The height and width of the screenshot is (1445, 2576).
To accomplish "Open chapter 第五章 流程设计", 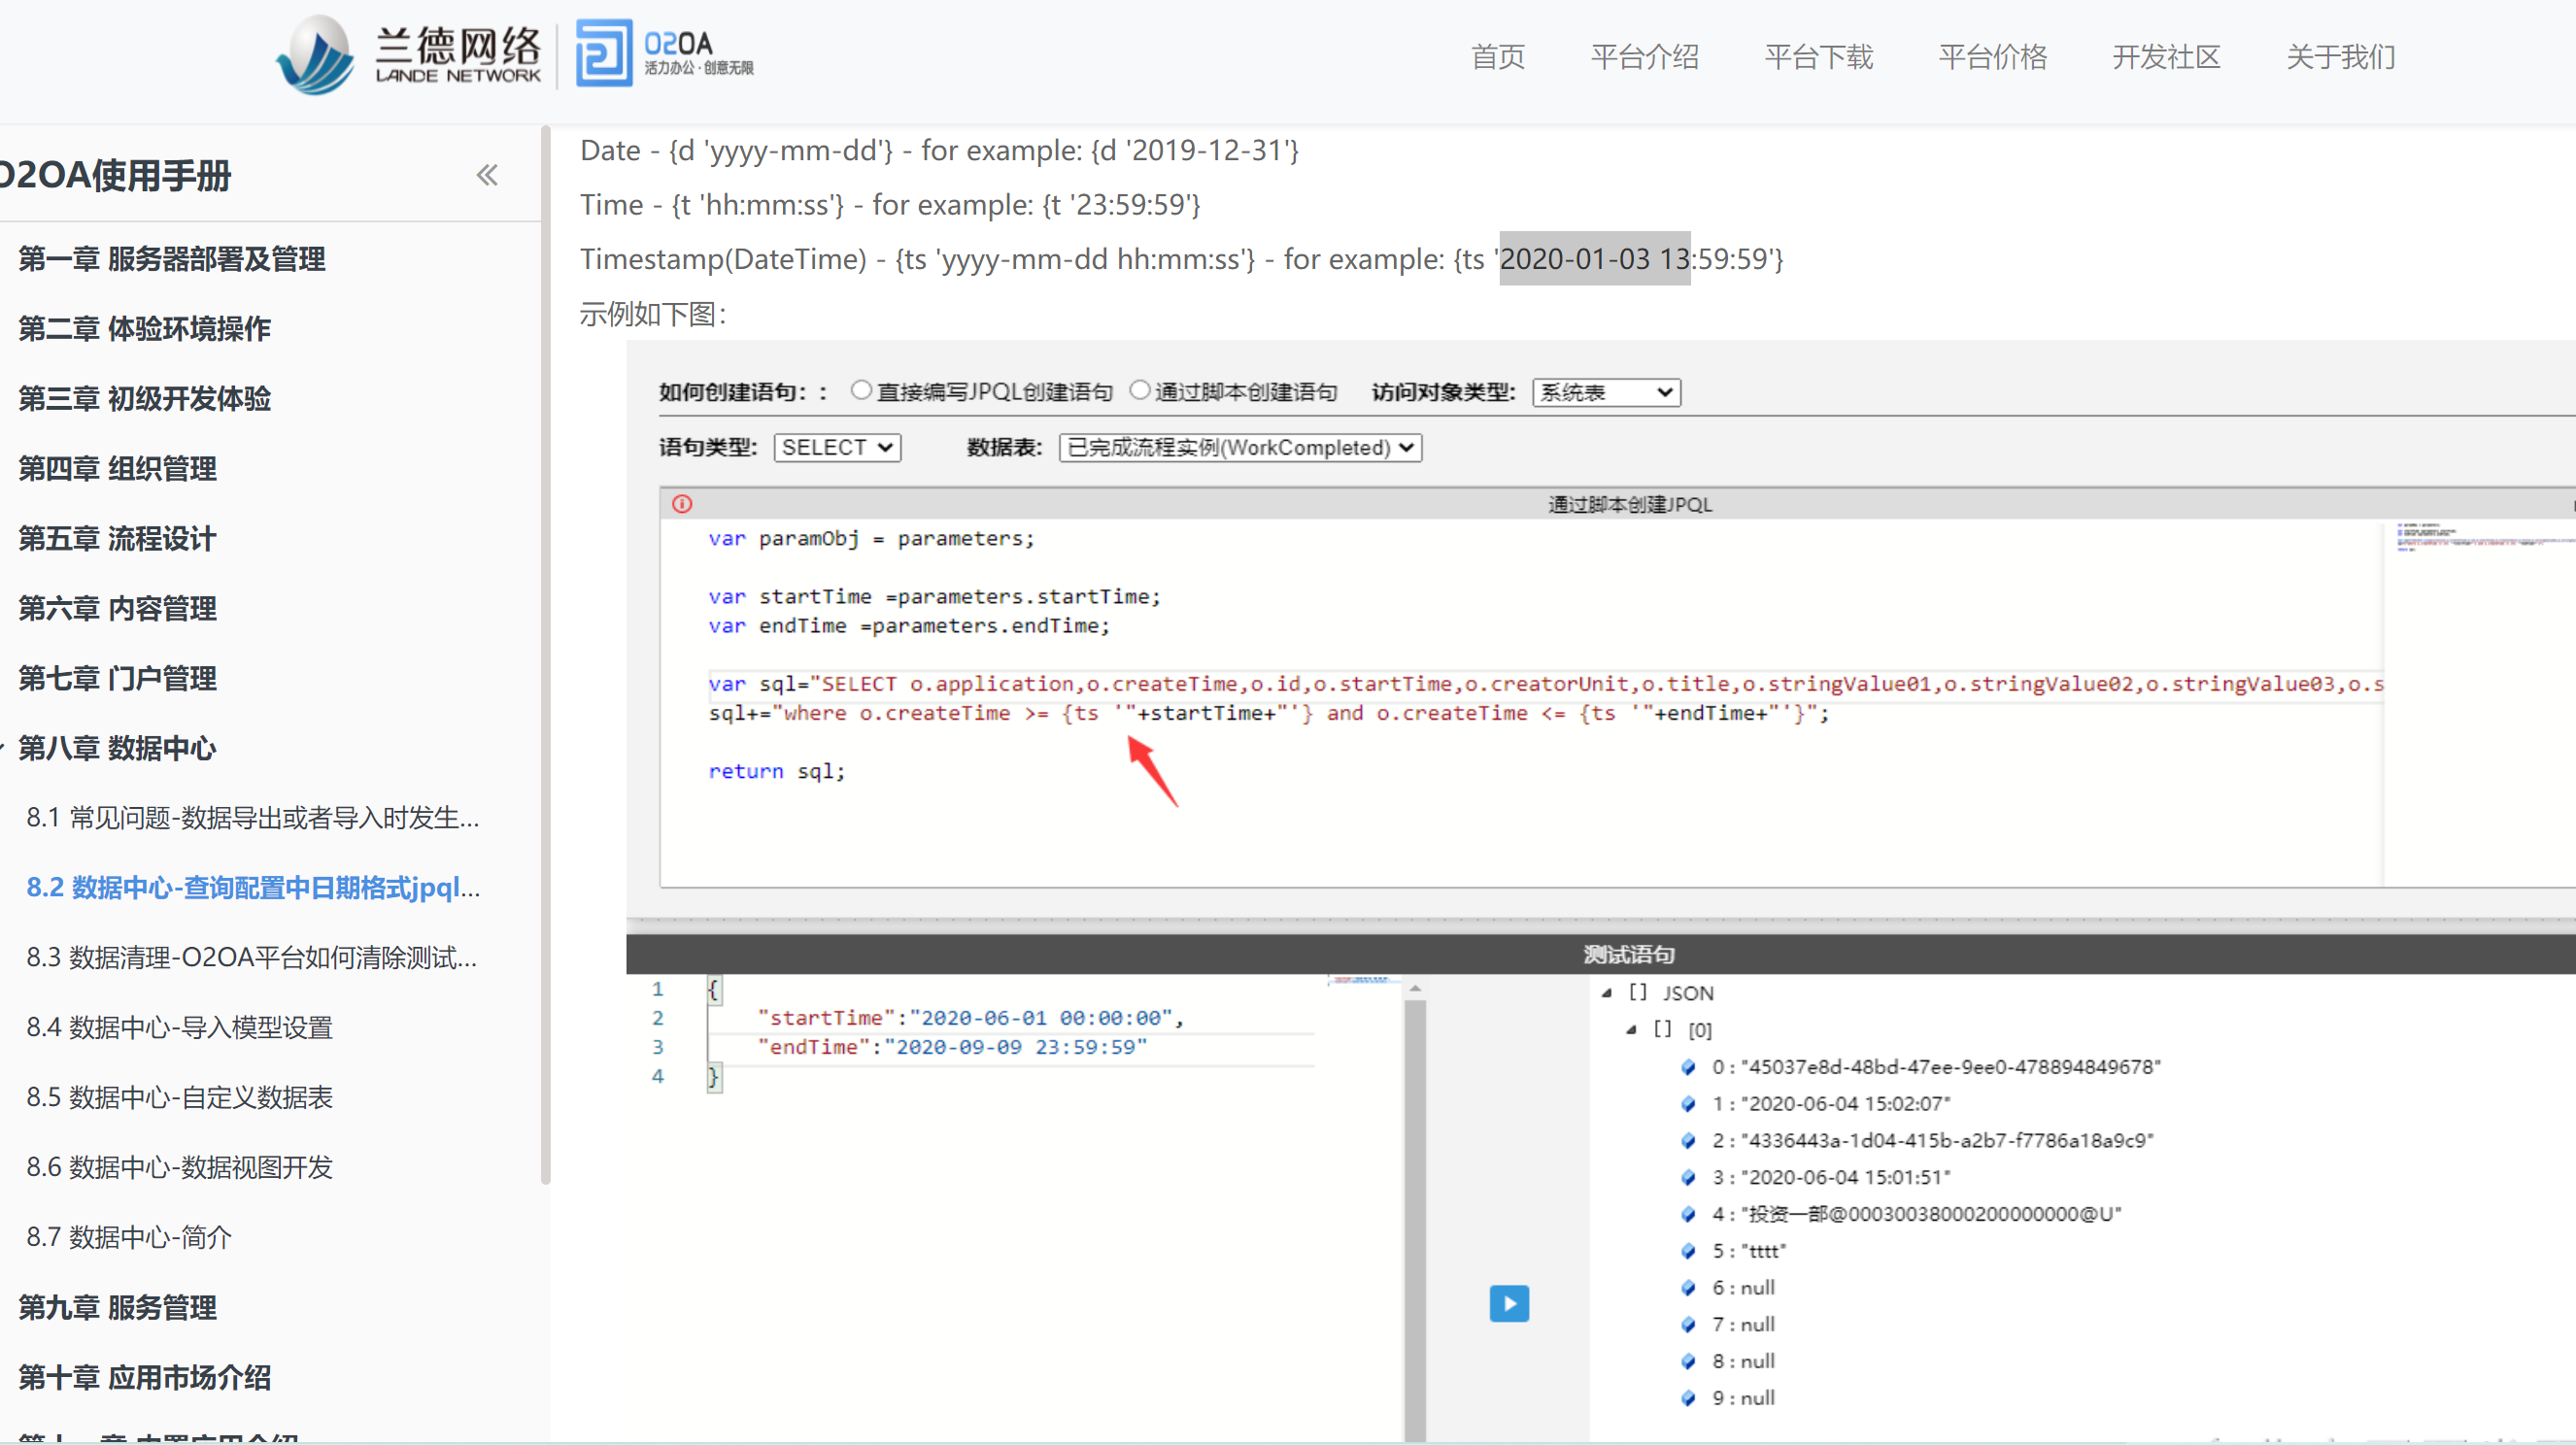I will point(117,539).
